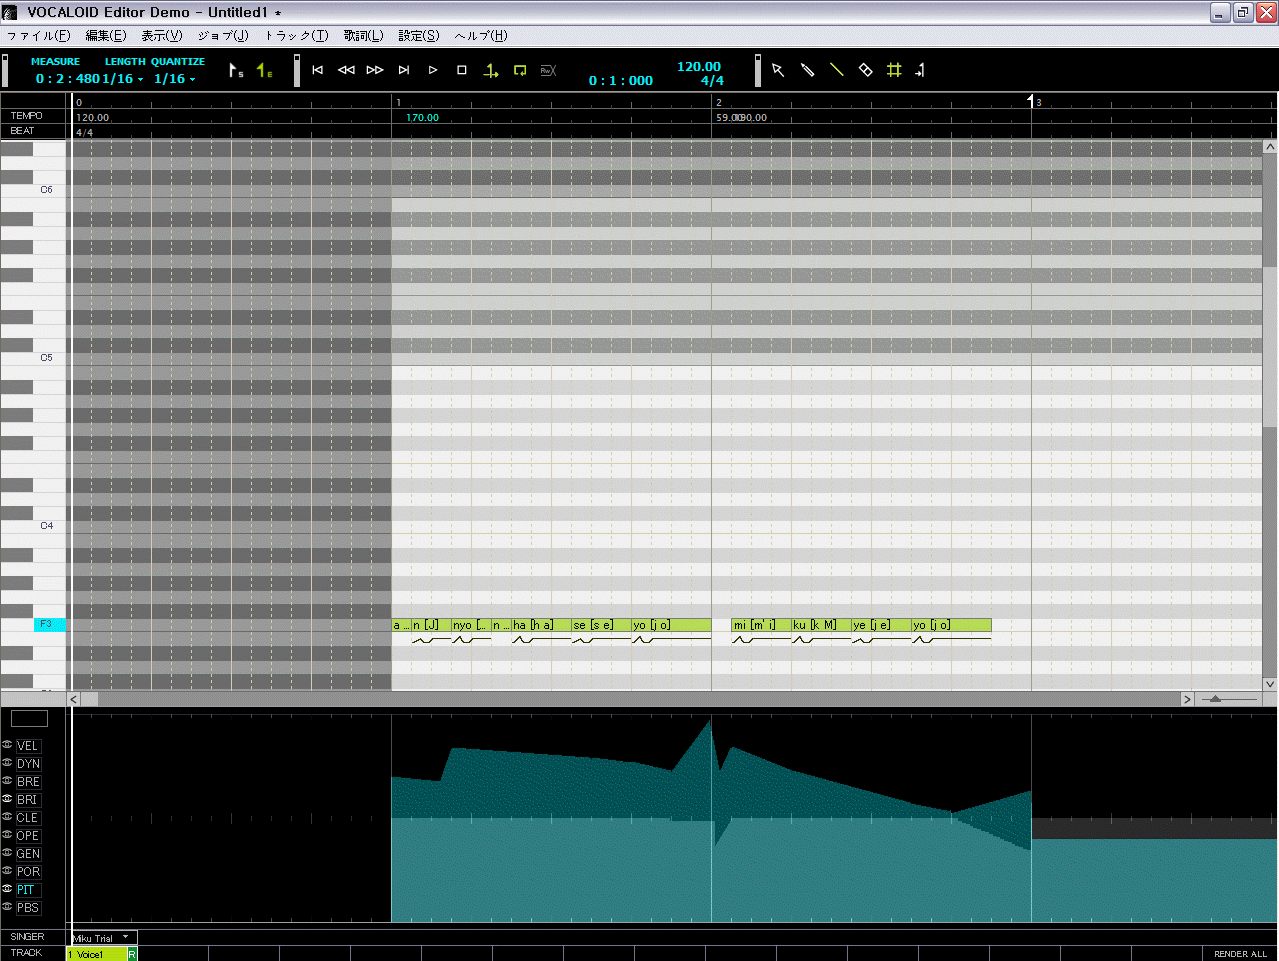Viewport: 1279px width, 961px height.
Task: Select the BRI control parameter
Action: tap(28, 800)
